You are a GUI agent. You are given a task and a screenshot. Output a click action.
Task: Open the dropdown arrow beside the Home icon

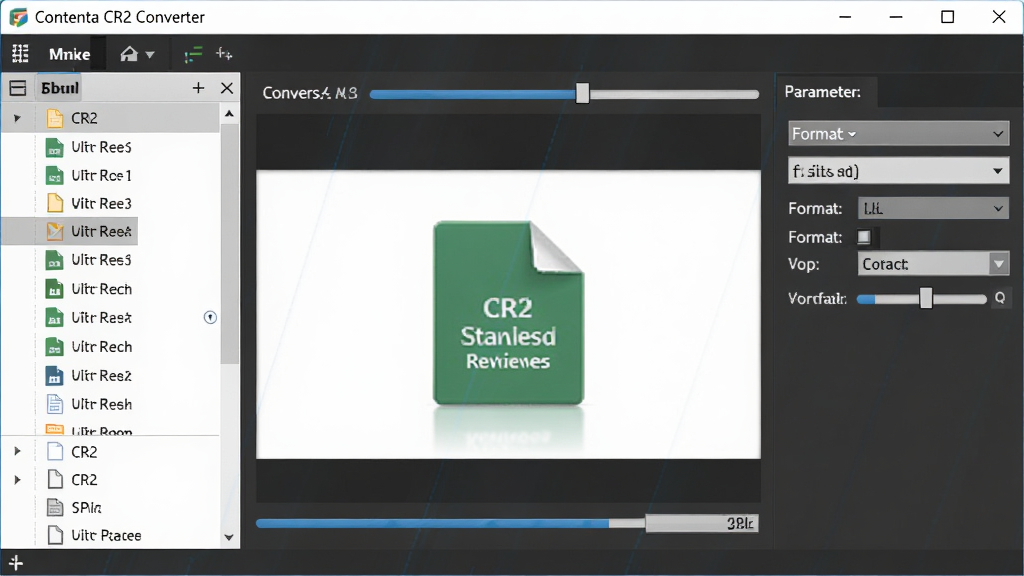(150, 55)
